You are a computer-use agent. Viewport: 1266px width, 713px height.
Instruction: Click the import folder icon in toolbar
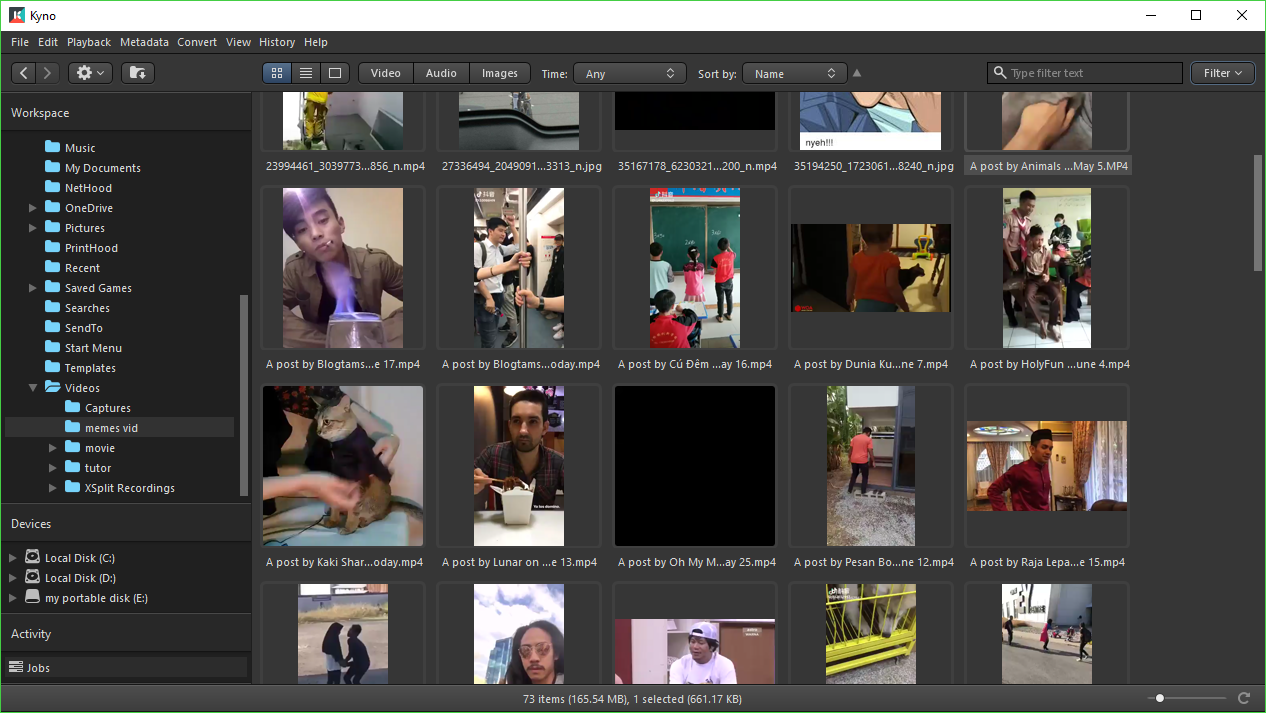(x=138, y=73)
